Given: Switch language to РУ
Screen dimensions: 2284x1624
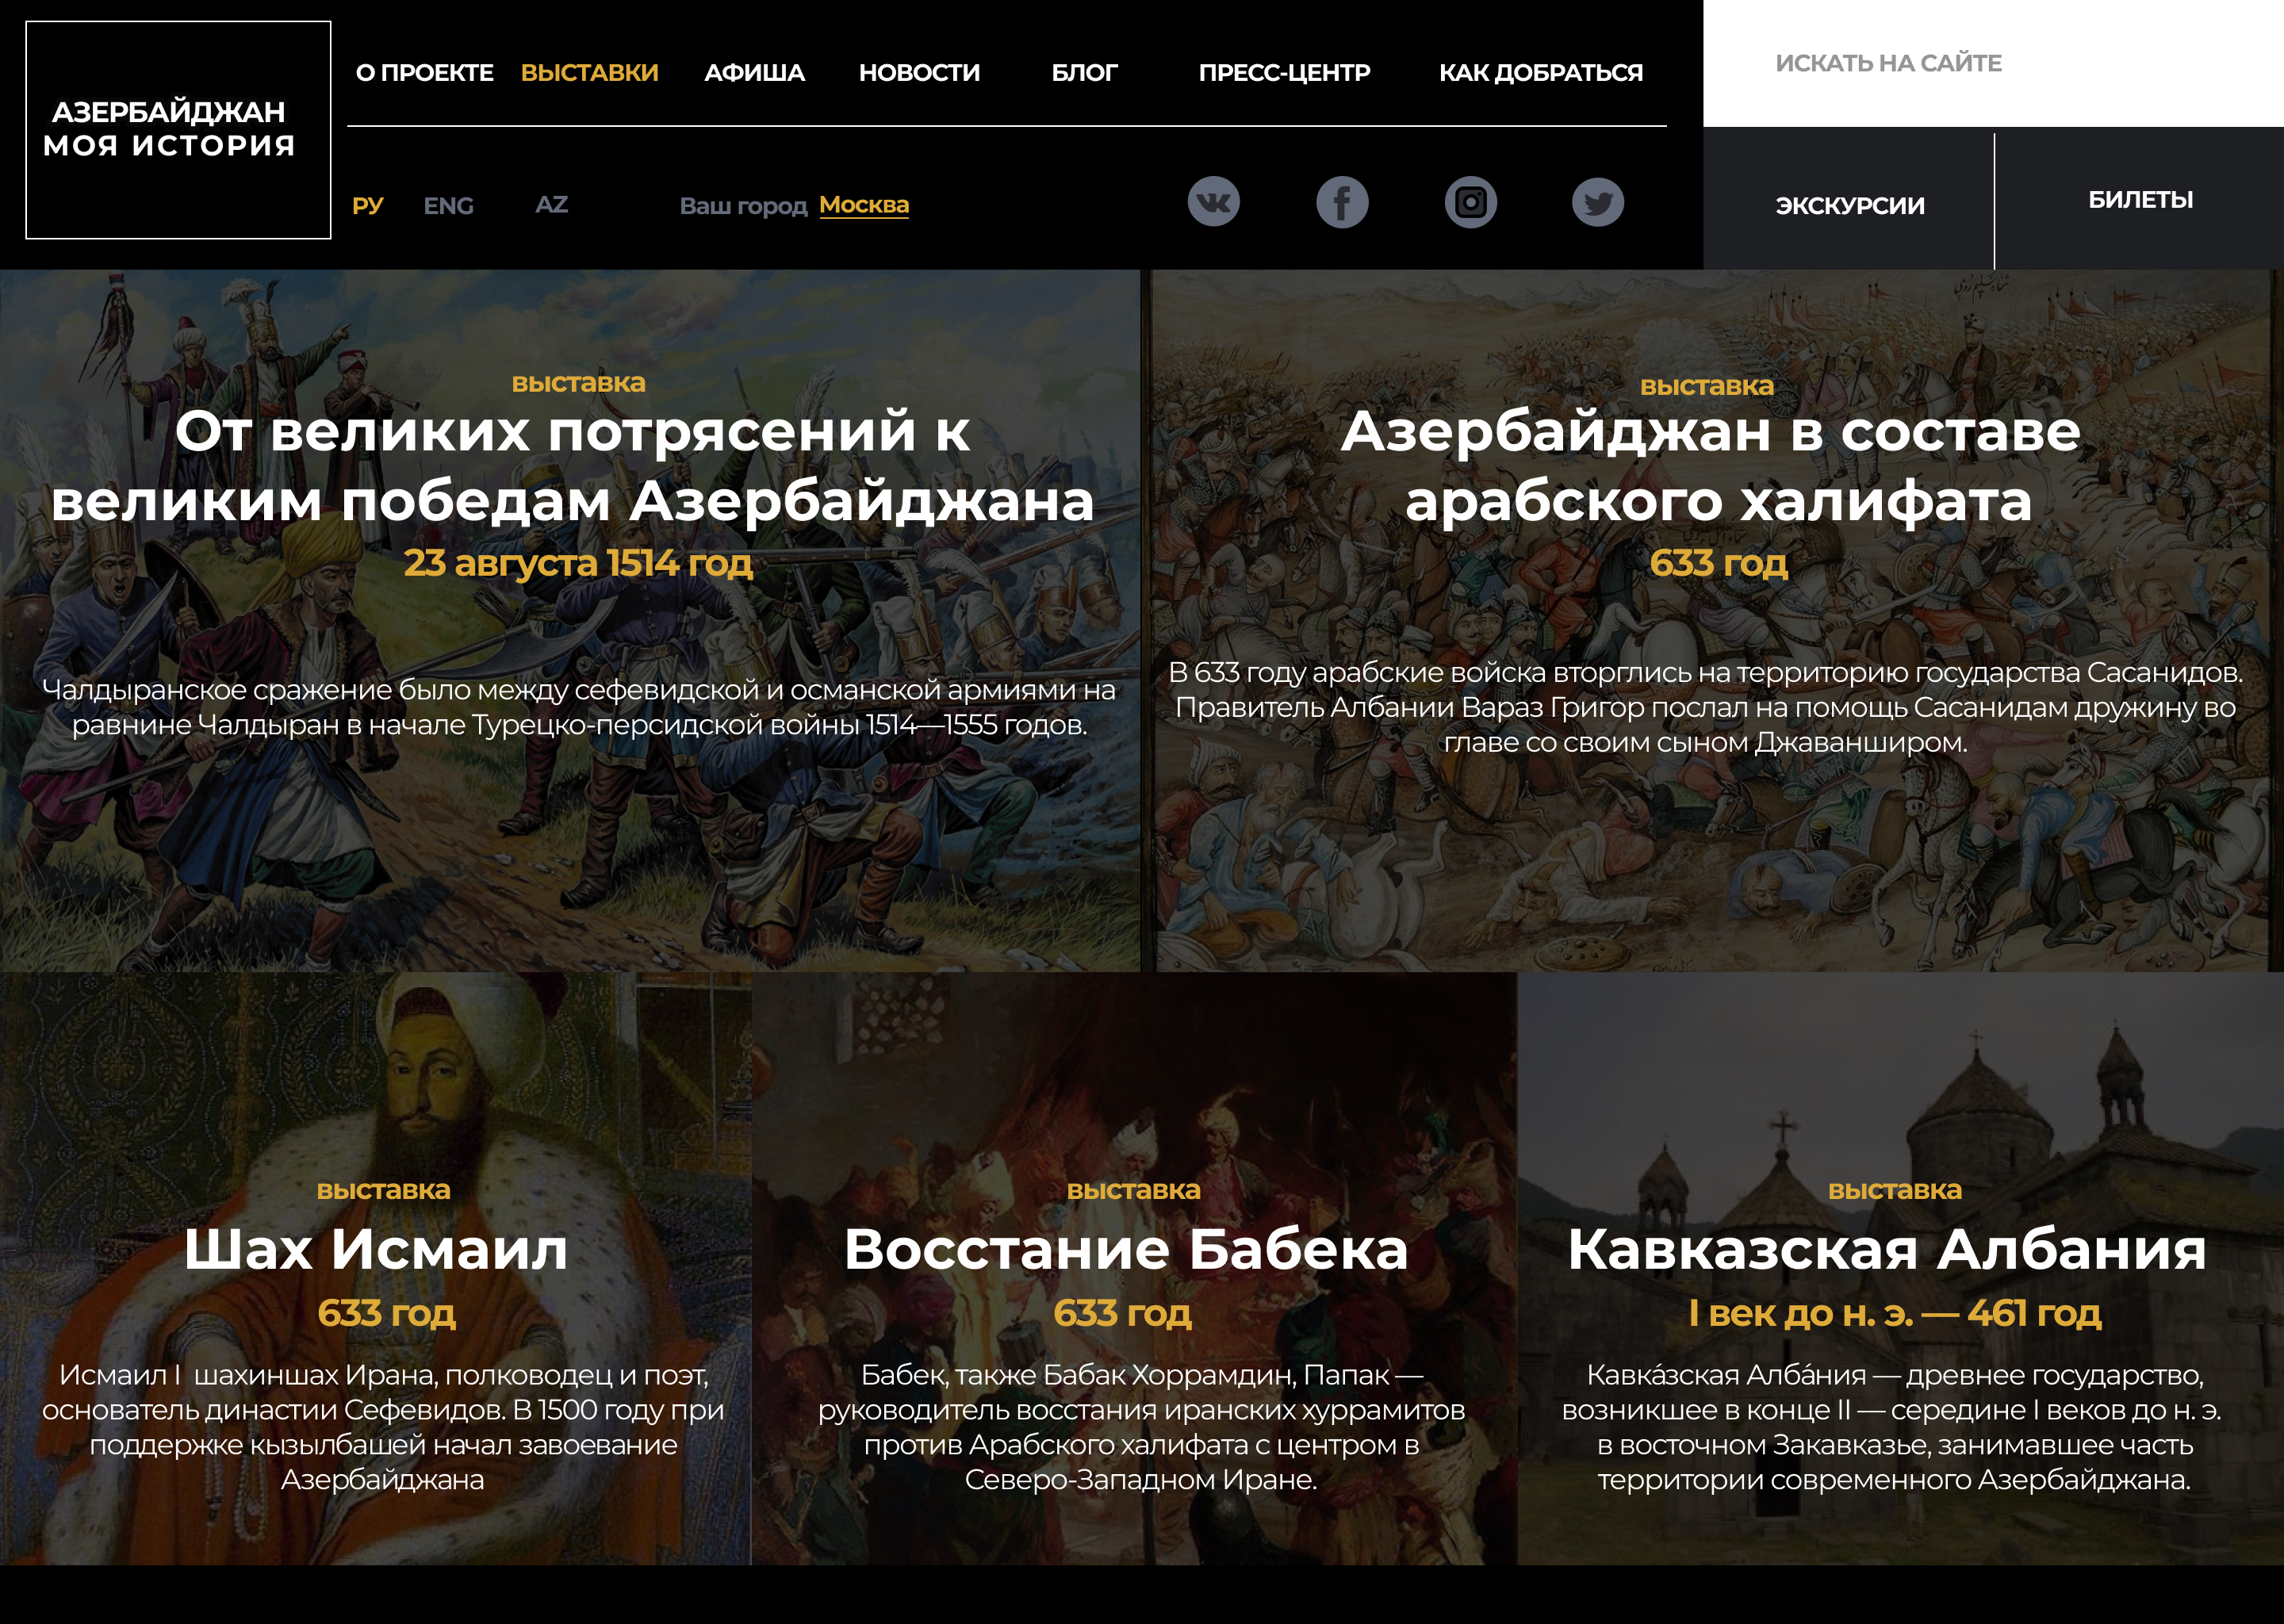Looking at the screenshot, I should (x=368, y=206).
